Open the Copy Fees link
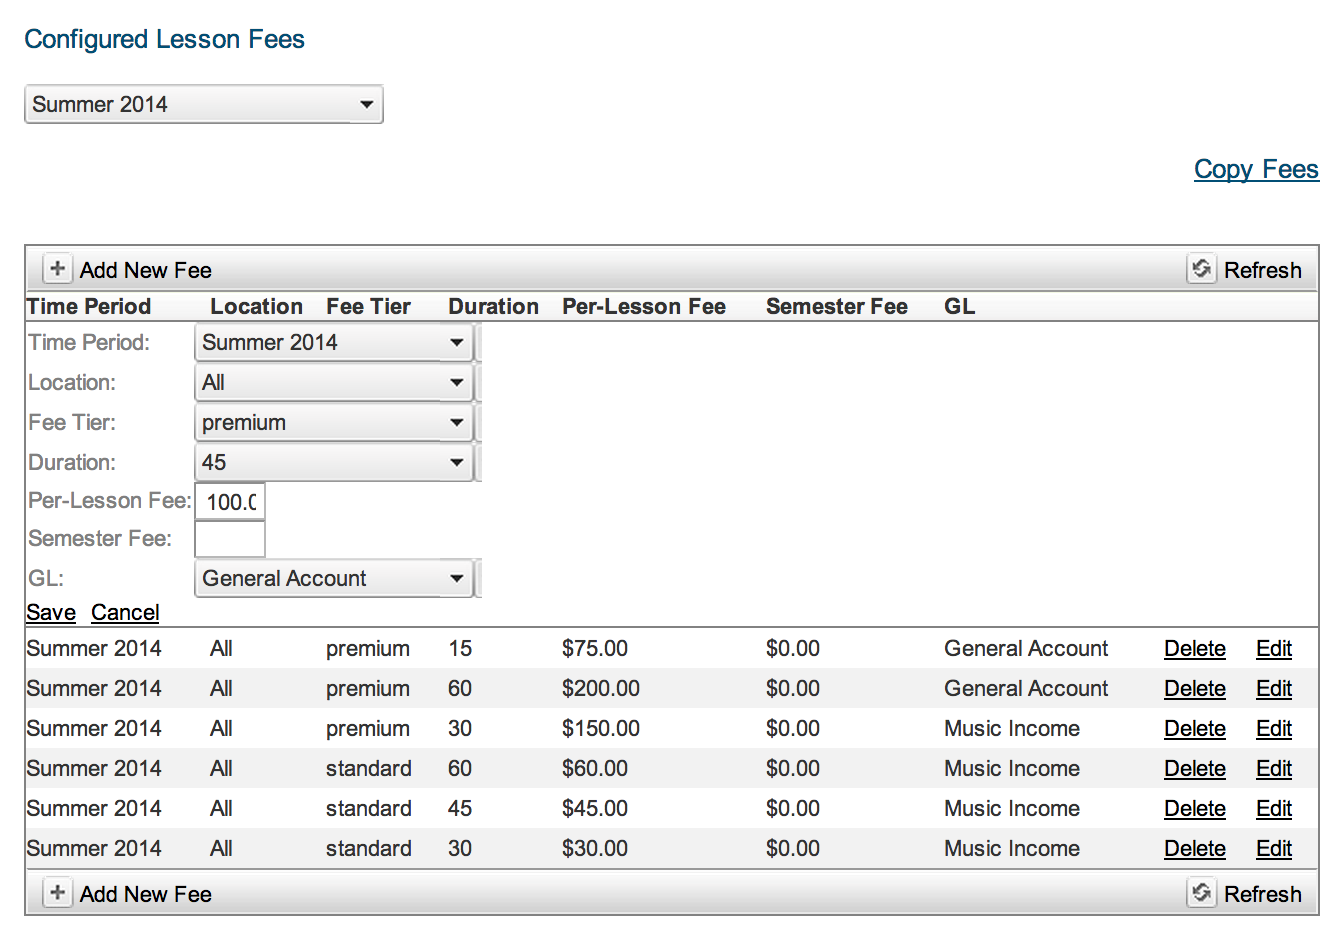 pyautogui.click(x=1256, y=169)
